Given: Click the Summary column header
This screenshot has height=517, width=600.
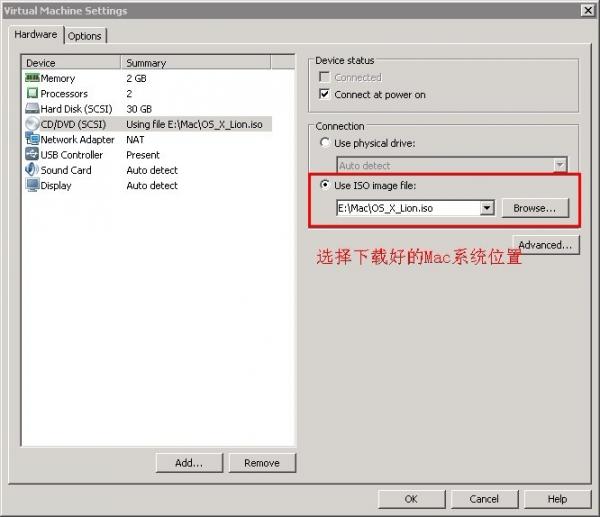Looking at the screenshot, I should 196,63.
